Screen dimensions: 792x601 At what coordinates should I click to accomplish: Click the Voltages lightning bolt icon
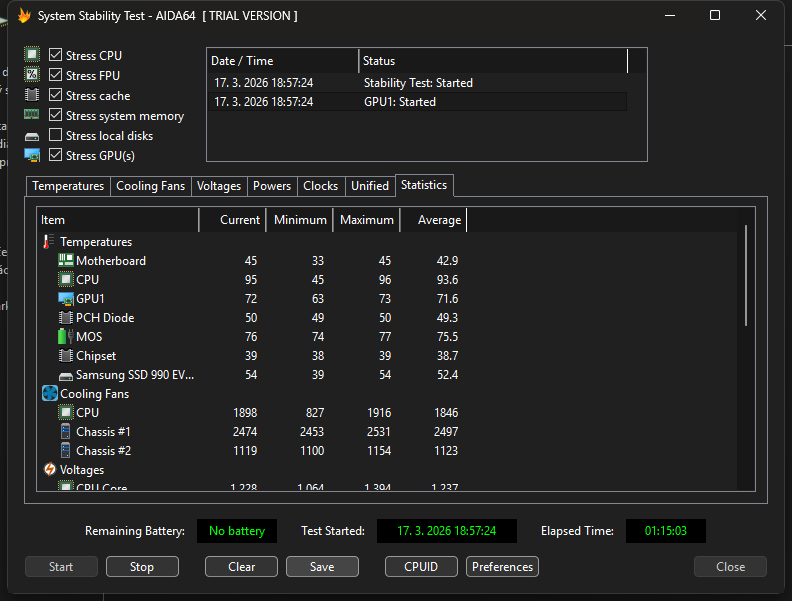click(x=50, y=469)
